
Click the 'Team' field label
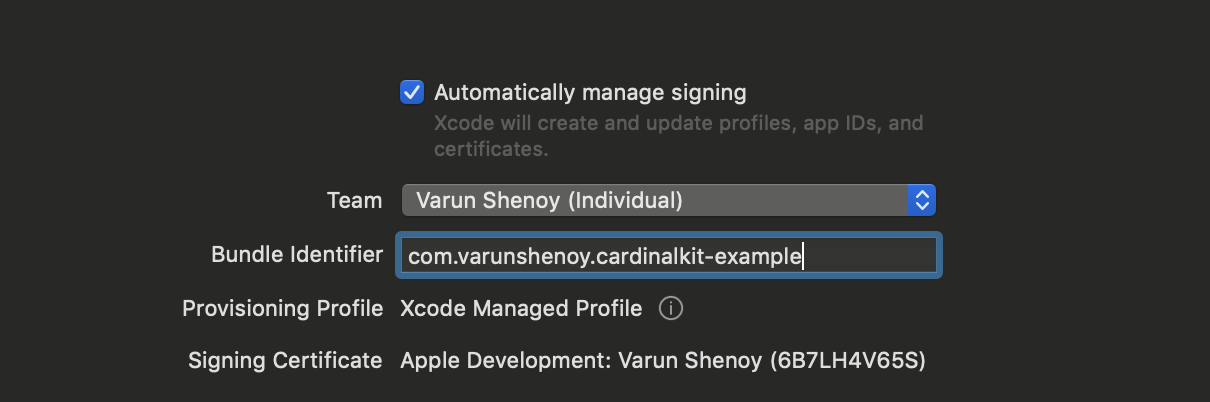[354, 200]
